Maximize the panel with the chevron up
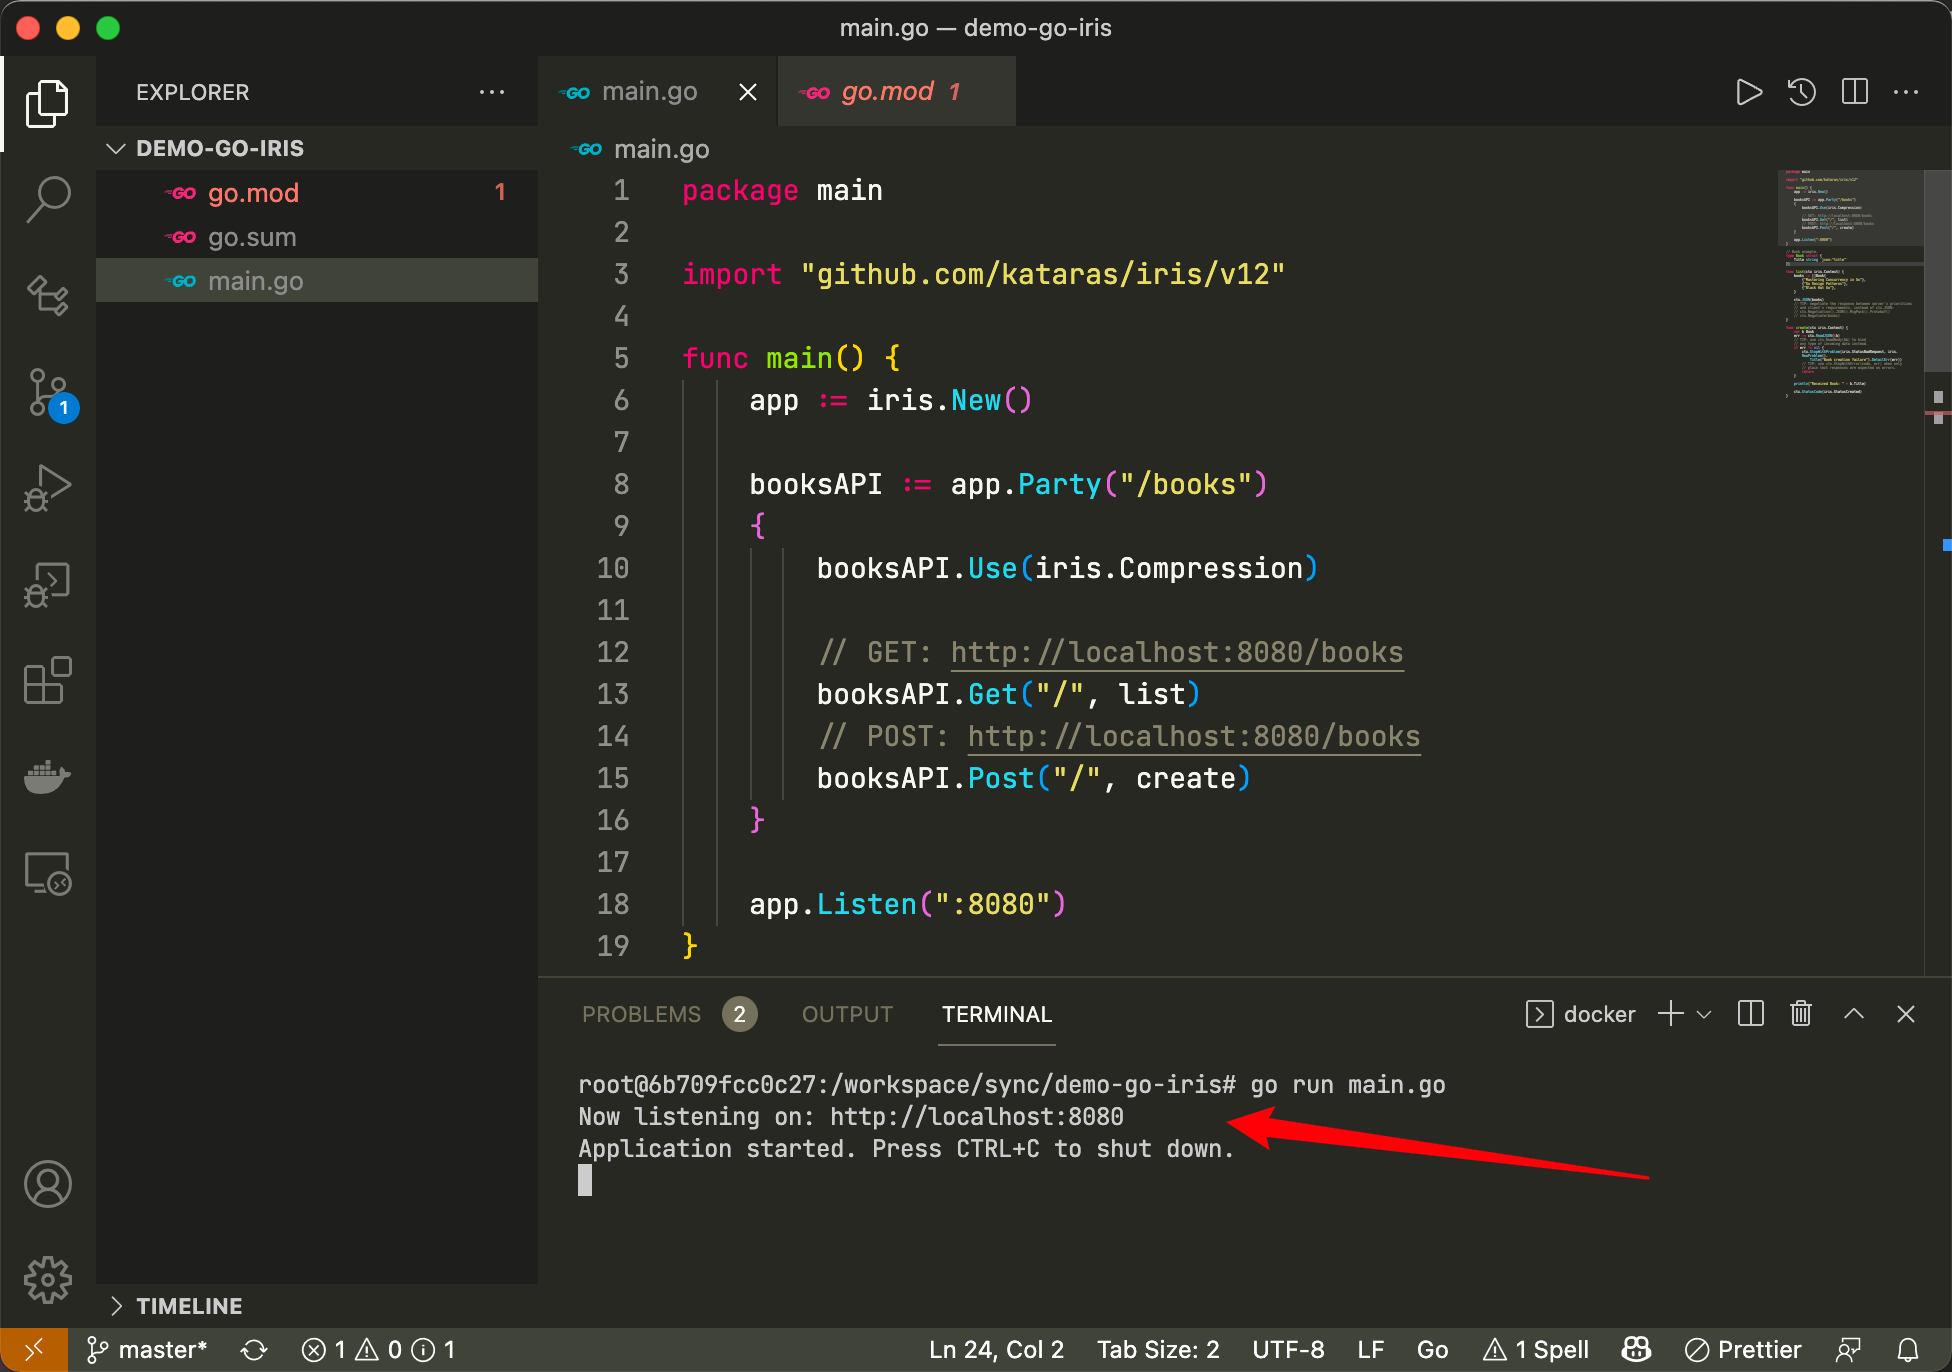 pyautogui.click(x=1853, y=1014)
